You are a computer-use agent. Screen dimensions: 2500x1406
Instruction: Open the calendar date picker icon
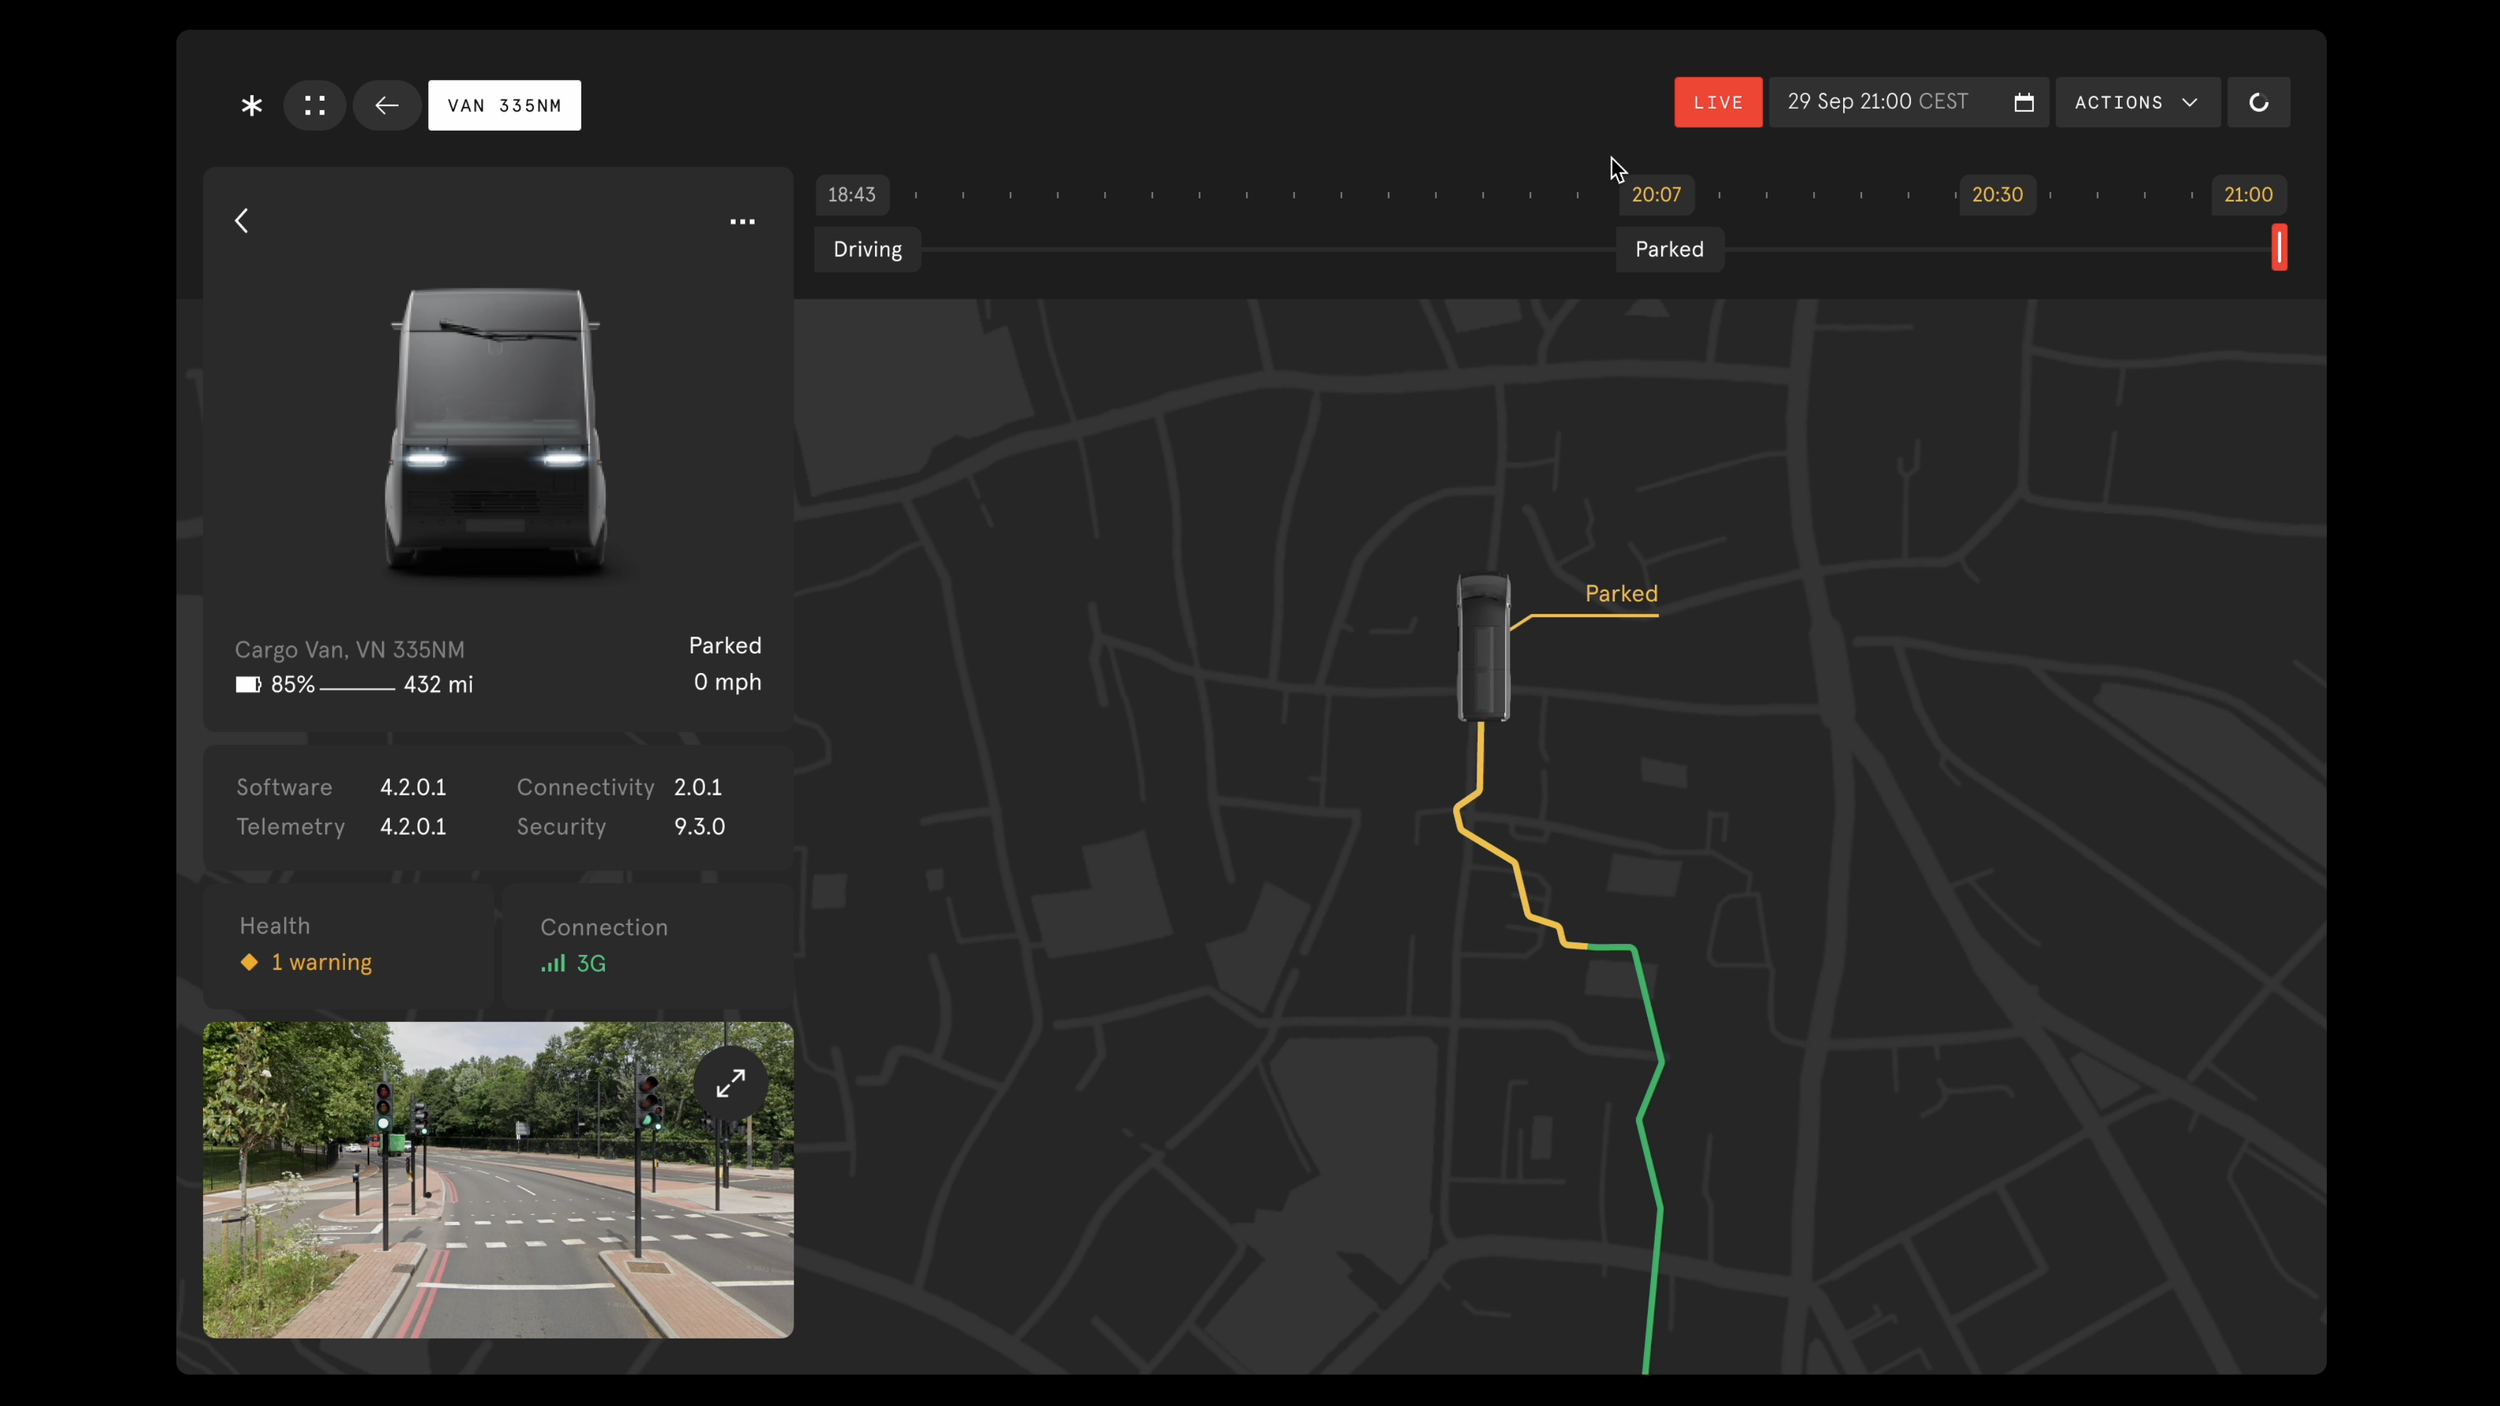pyautogui.click(x=2023, y=103)
